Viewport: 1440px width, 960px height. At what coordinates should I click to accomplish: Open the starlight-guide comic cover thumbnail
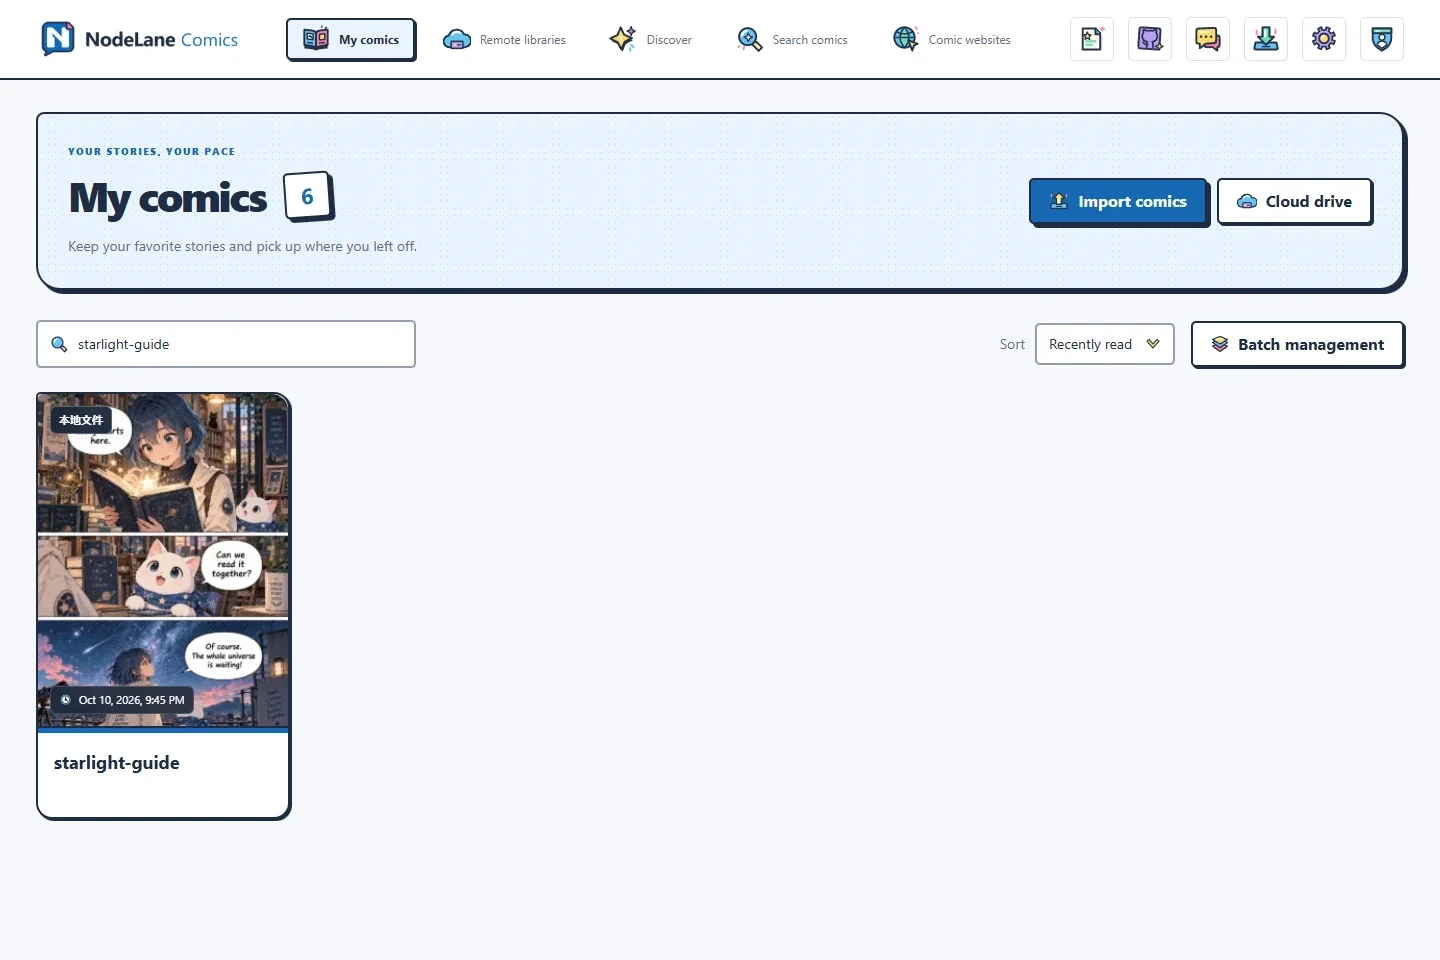(x=163, y=560)
